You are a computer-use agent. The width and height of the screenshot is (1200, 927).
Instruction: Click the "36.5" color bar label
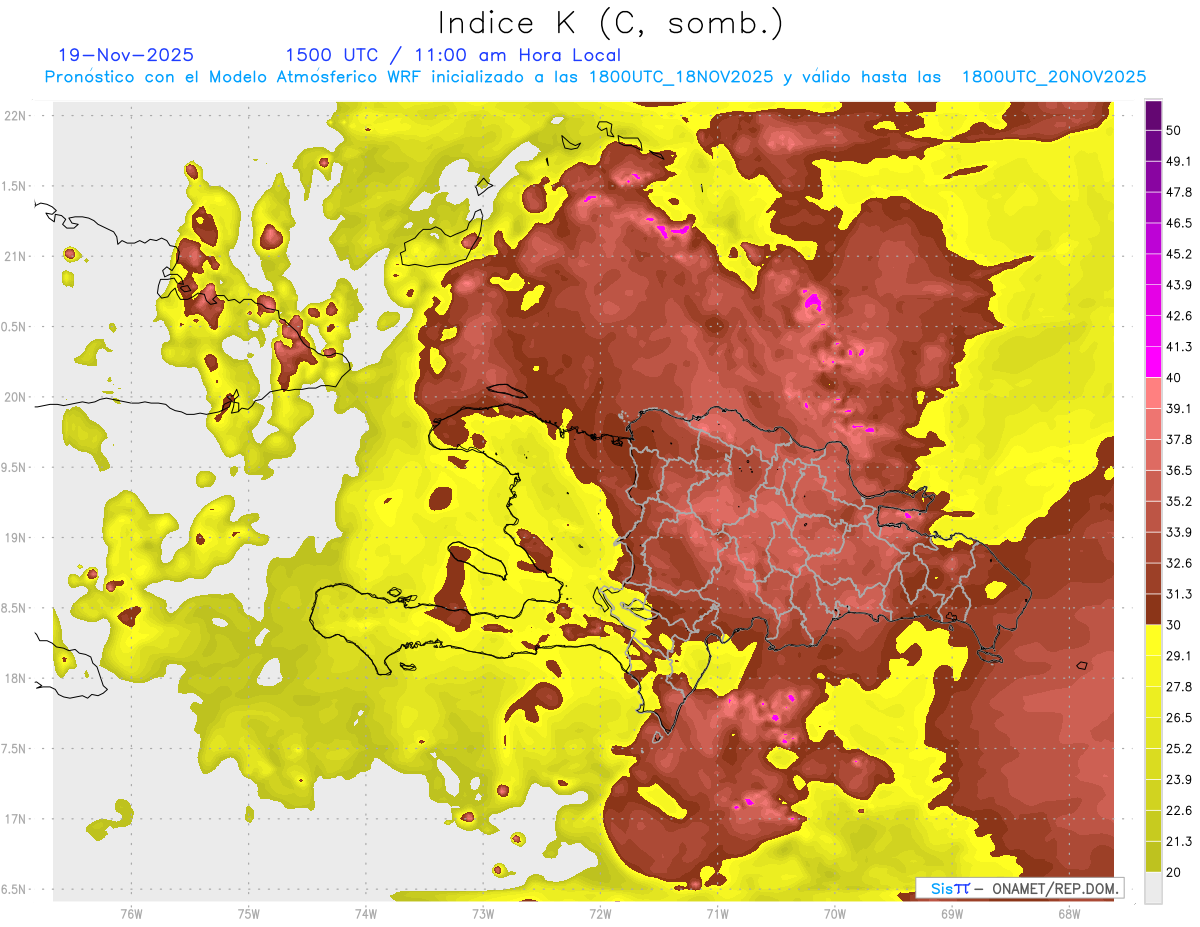[1178, 470]
